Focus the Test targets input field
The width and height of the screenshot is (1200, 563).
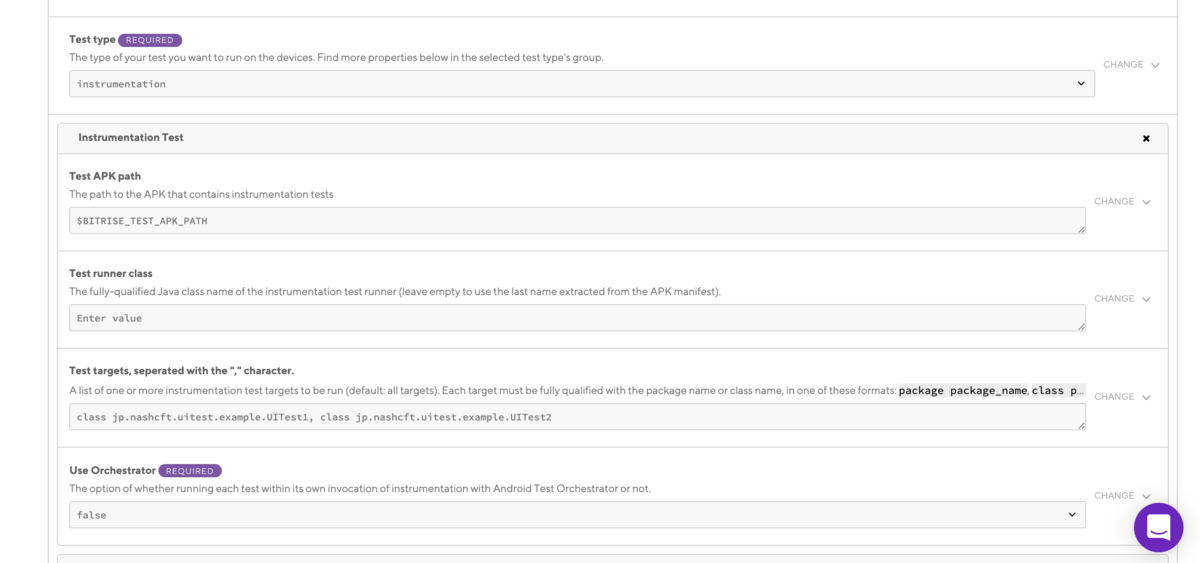pos(577,417)
